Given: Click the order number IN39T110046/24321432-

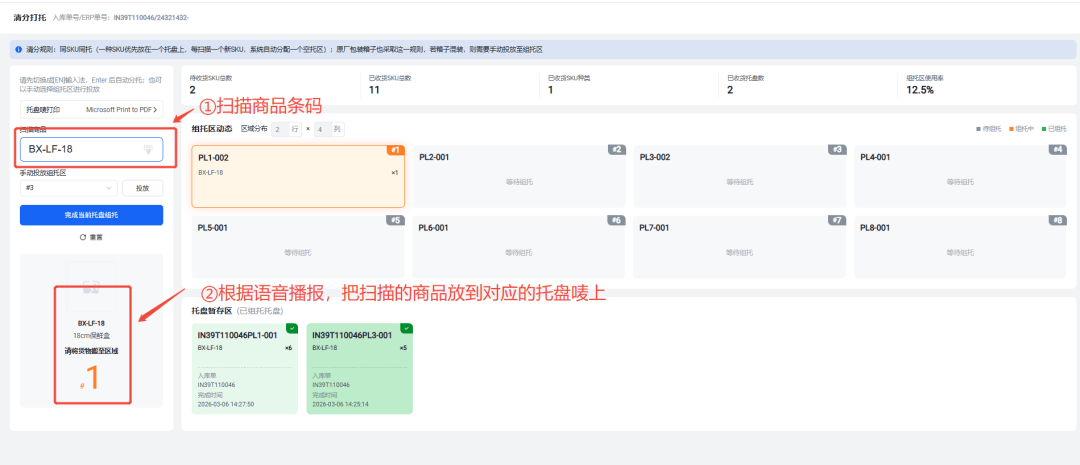Looking at the screenshot, I should pos(152,17).
